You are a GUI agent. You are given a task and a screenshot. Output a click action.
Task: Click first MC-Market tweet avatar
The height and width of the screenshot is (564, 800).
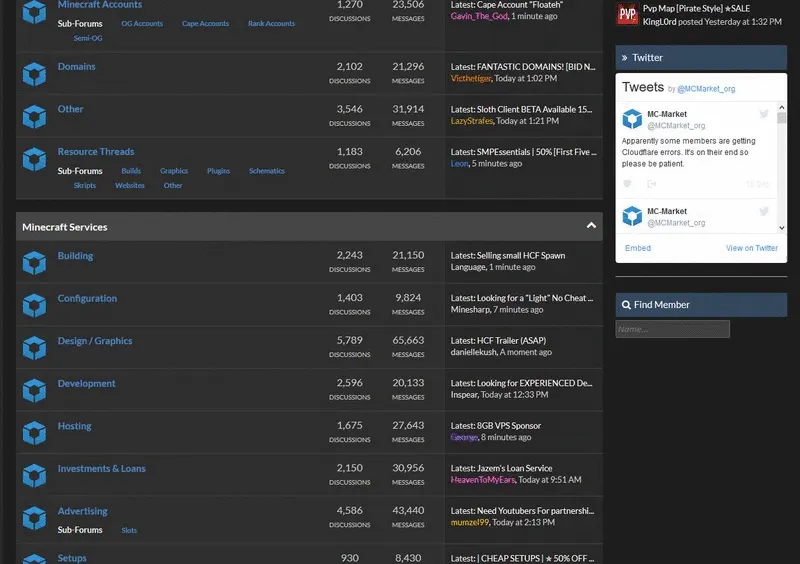pyautogui.click(x=632, y=119)
